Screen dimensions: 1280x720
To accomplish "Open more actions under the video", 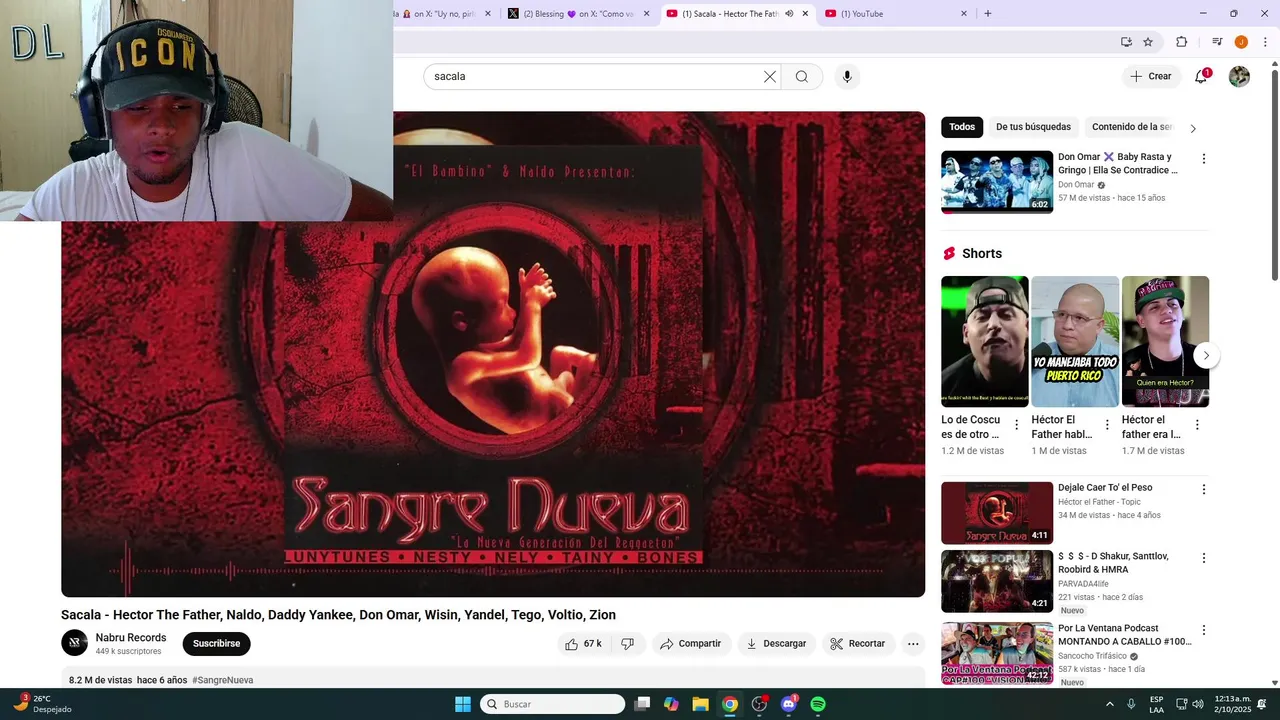I will coord(913,644).
